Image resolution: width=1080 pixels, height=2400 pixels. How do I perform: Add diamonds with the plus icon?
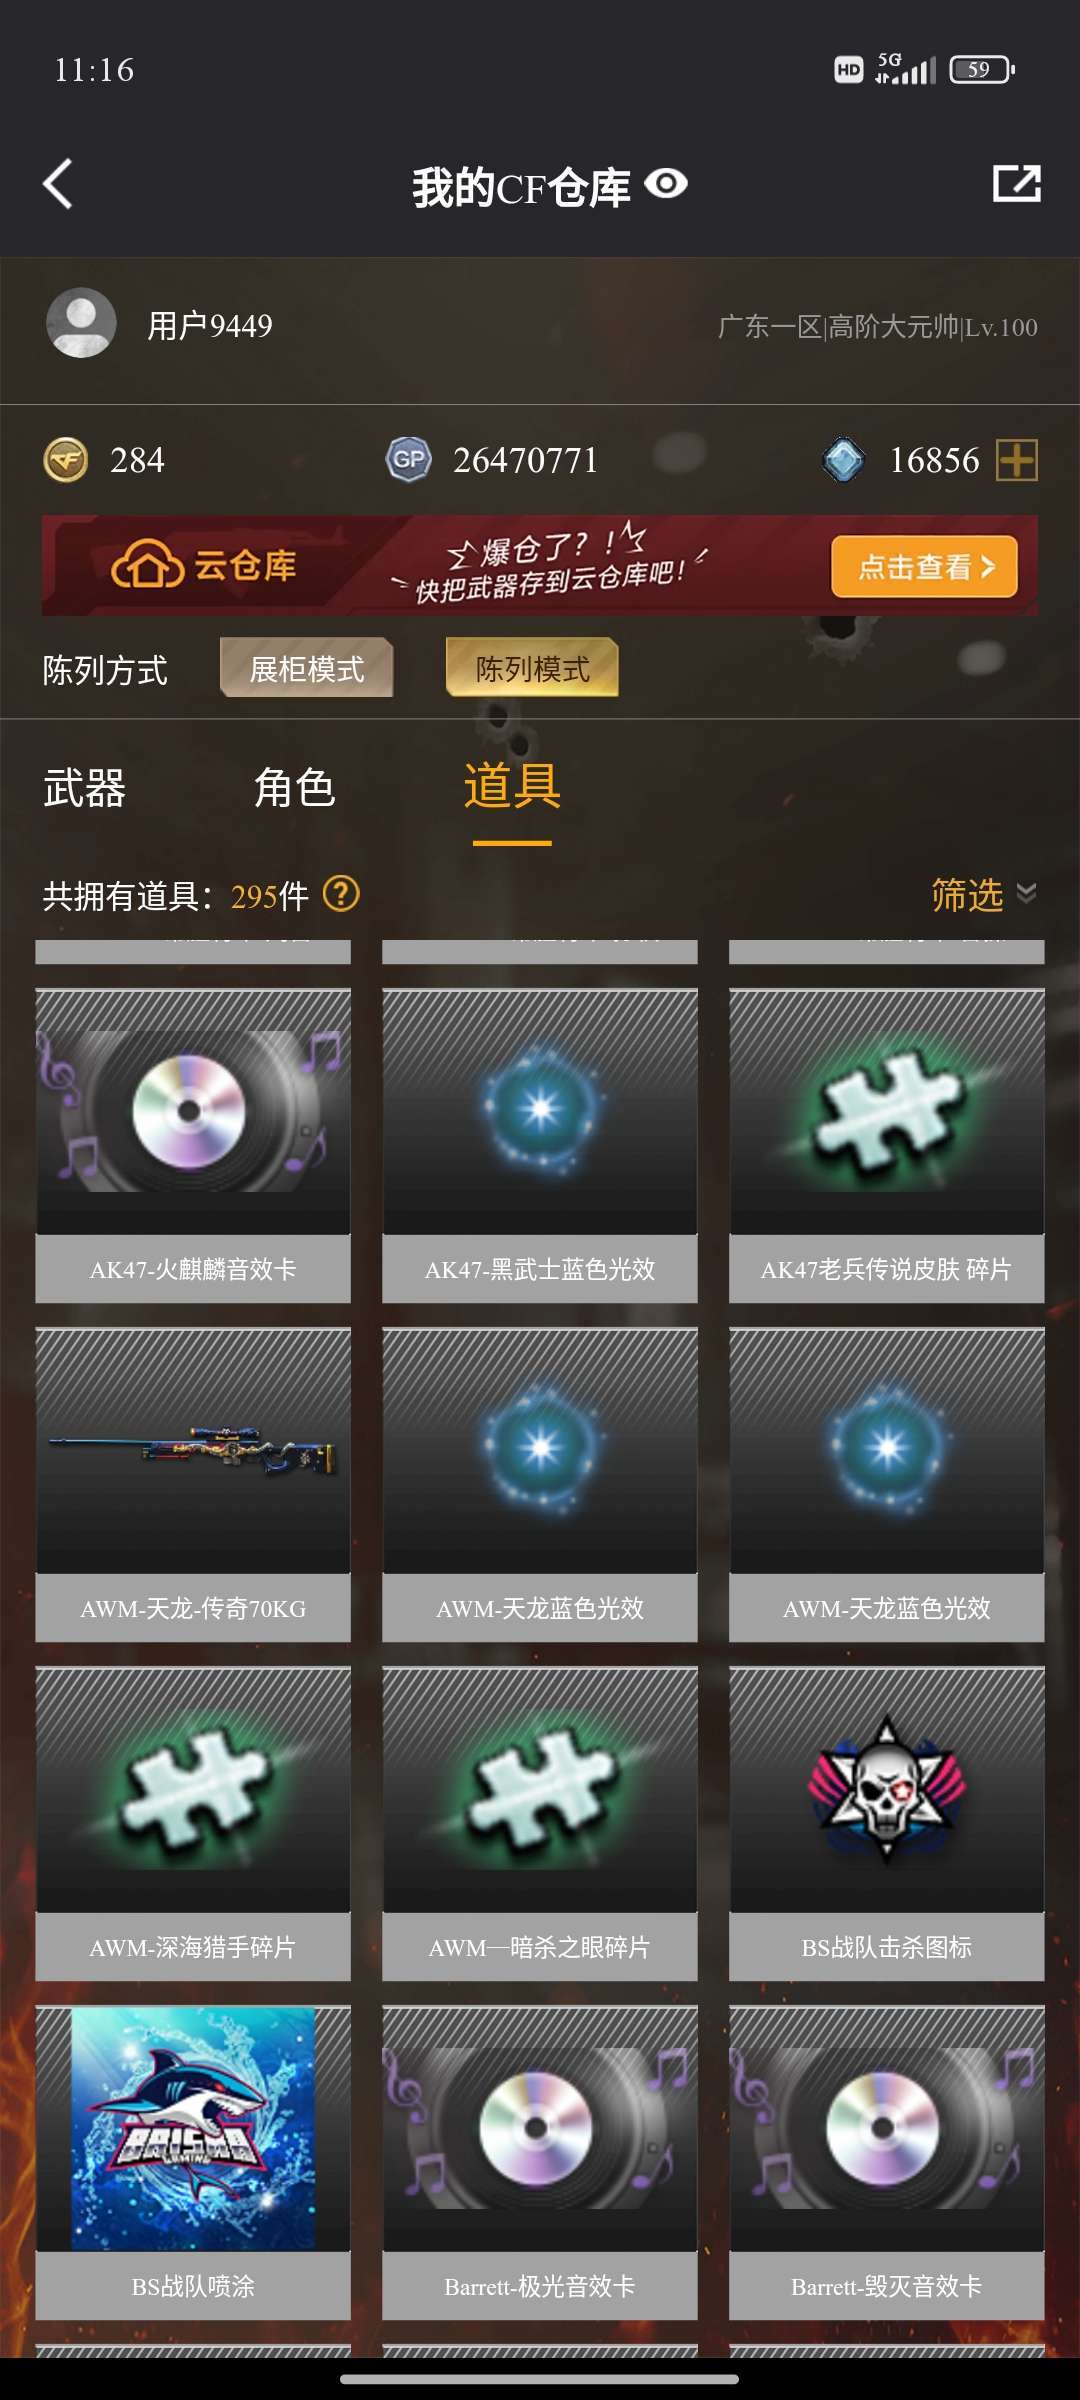pos(1017,460)
